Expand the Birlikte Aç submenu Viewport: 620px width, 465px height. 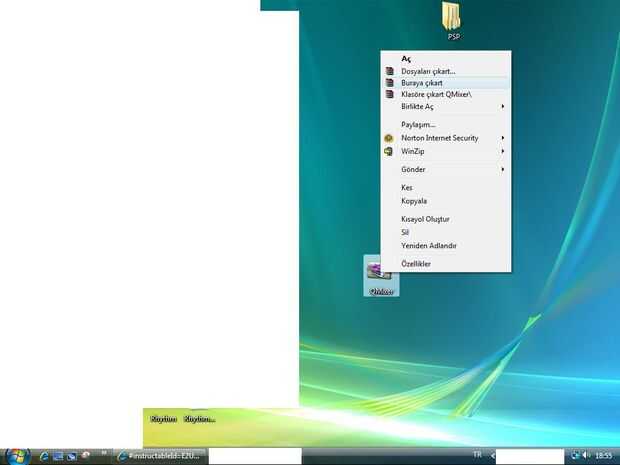point(446,106)
